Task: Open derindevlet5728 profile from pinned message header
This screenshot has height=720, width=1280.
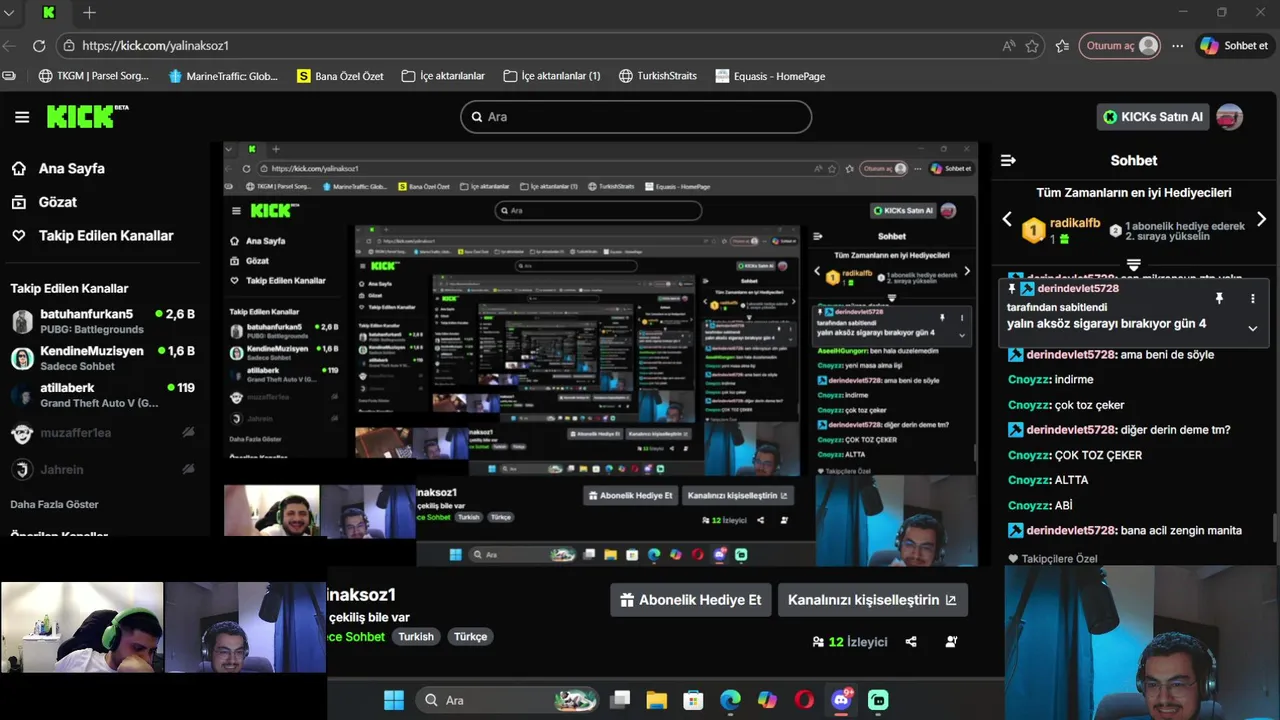Action: [x=1078, y=288]
